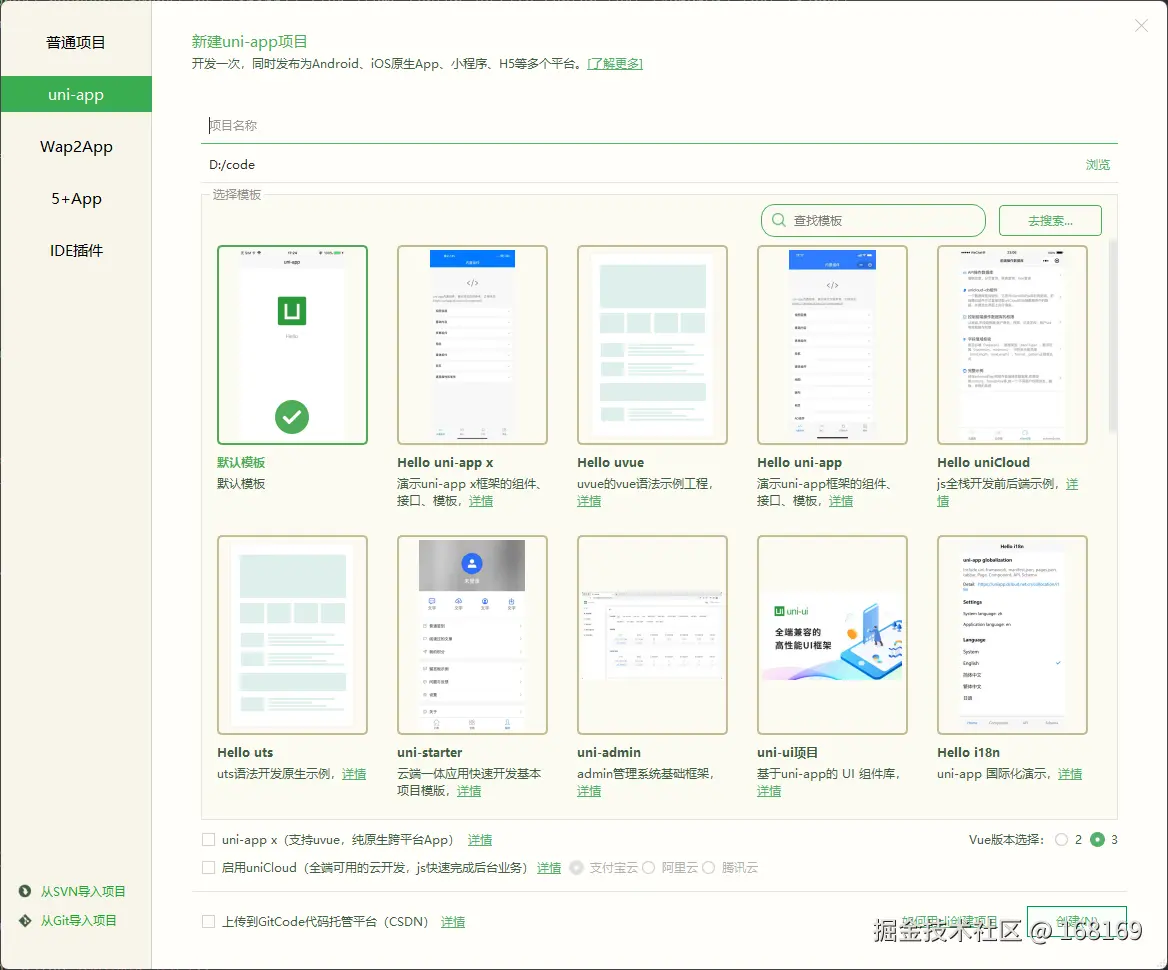Open 详情 link for uni-starter

point(469,791)
